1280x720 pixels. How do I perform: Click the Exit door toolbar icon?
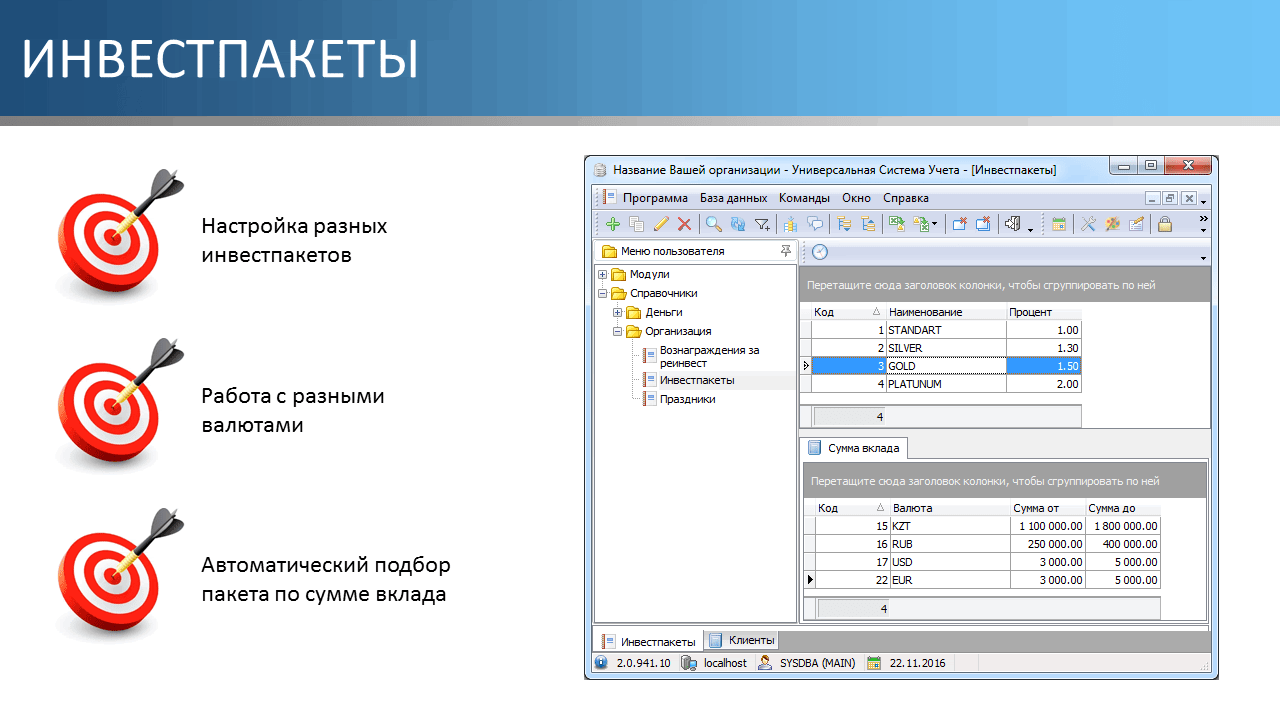pos(1012,224)
